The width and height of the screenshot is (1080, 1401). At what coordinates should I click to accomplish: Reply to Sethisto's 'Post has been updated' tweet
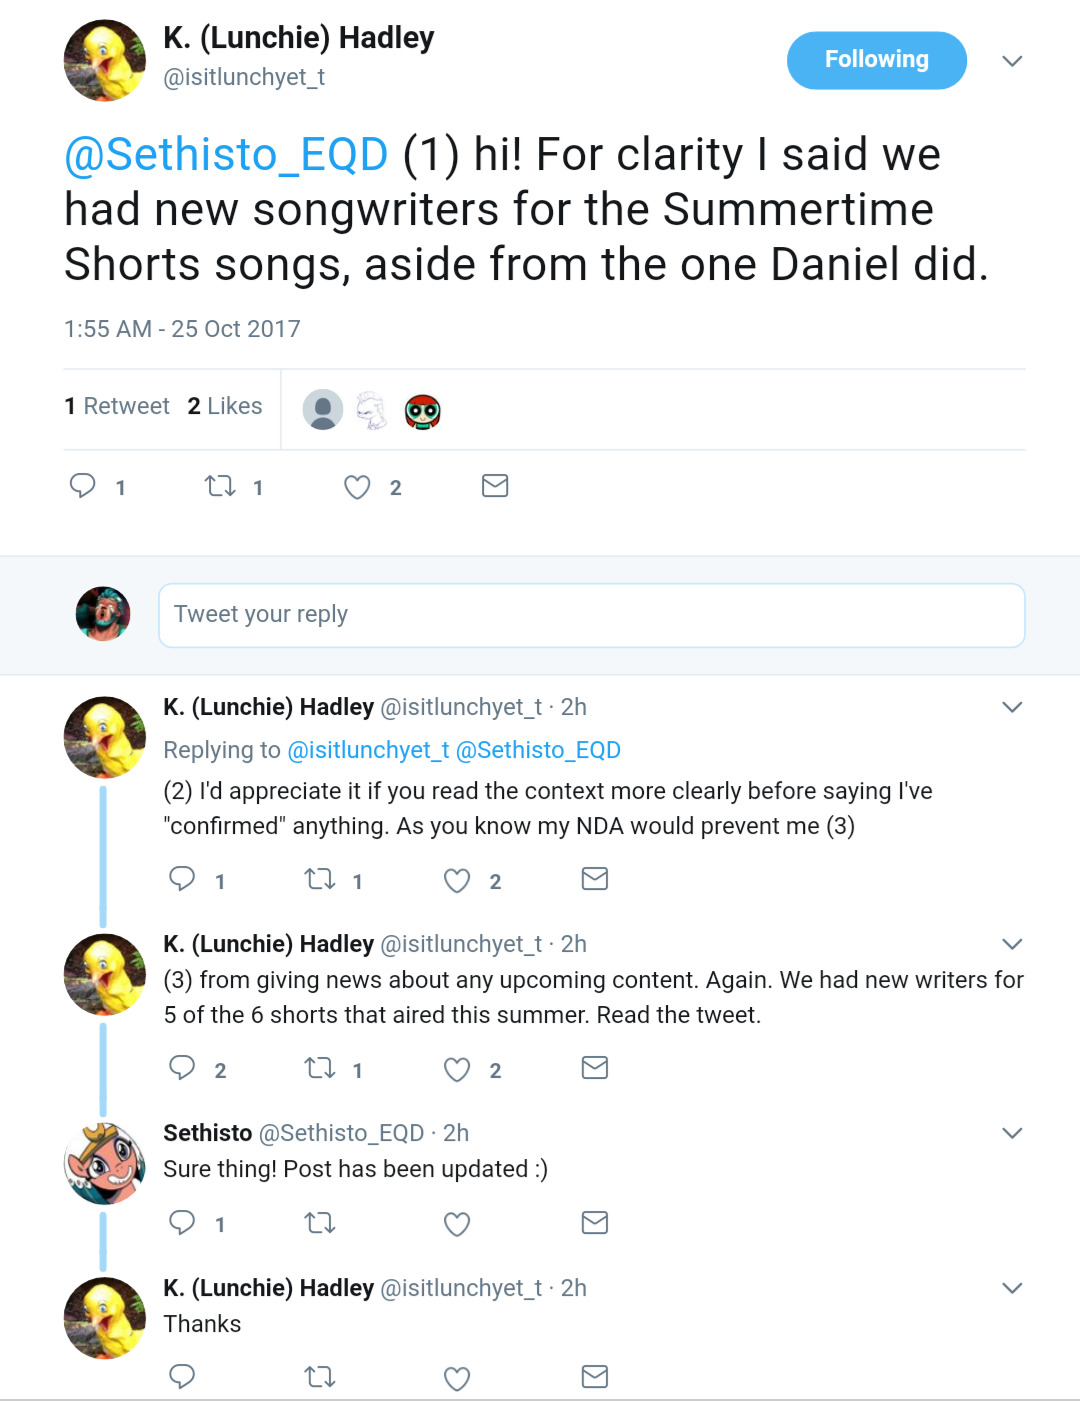182,1223
